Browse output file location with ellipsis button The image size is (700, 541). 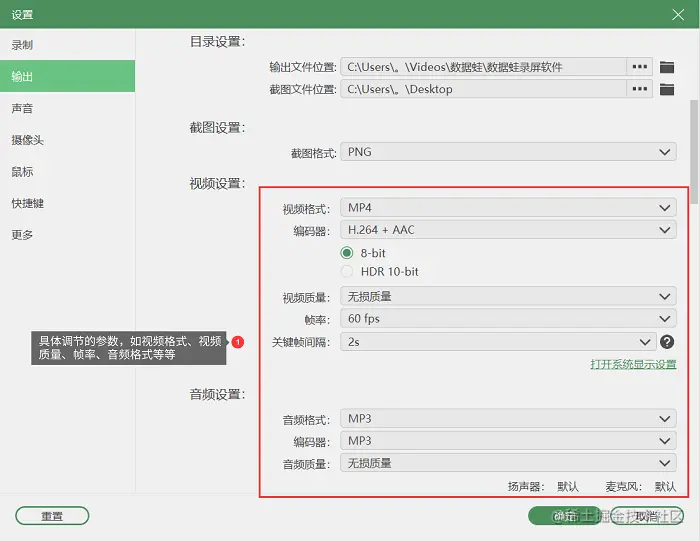pos(640,67)
